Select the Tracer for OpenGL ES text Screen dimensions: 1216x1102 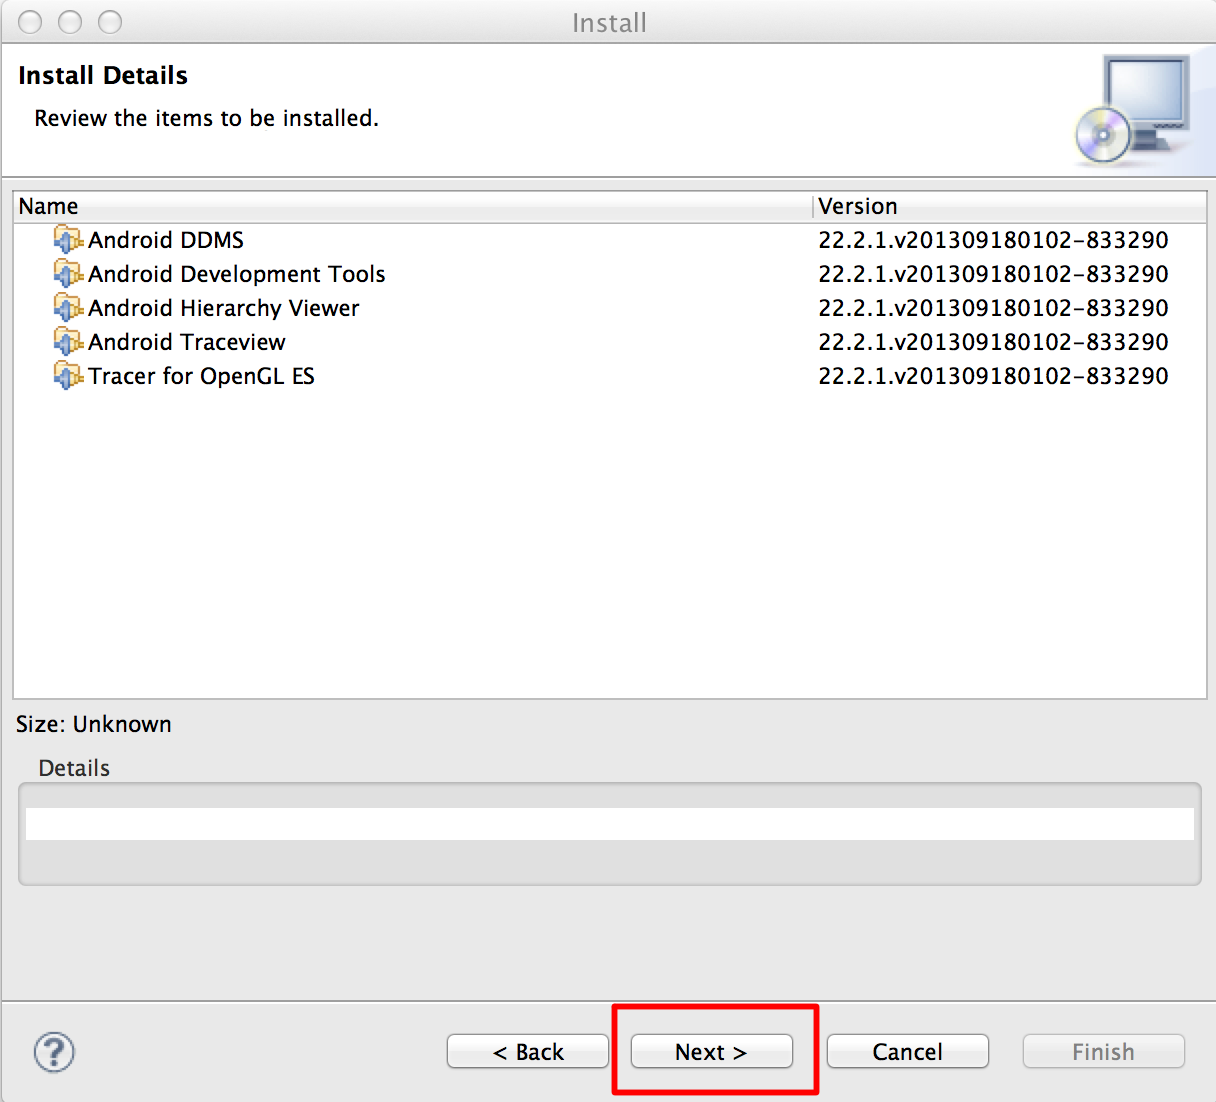pyautogui.click(x=201, y=376)
